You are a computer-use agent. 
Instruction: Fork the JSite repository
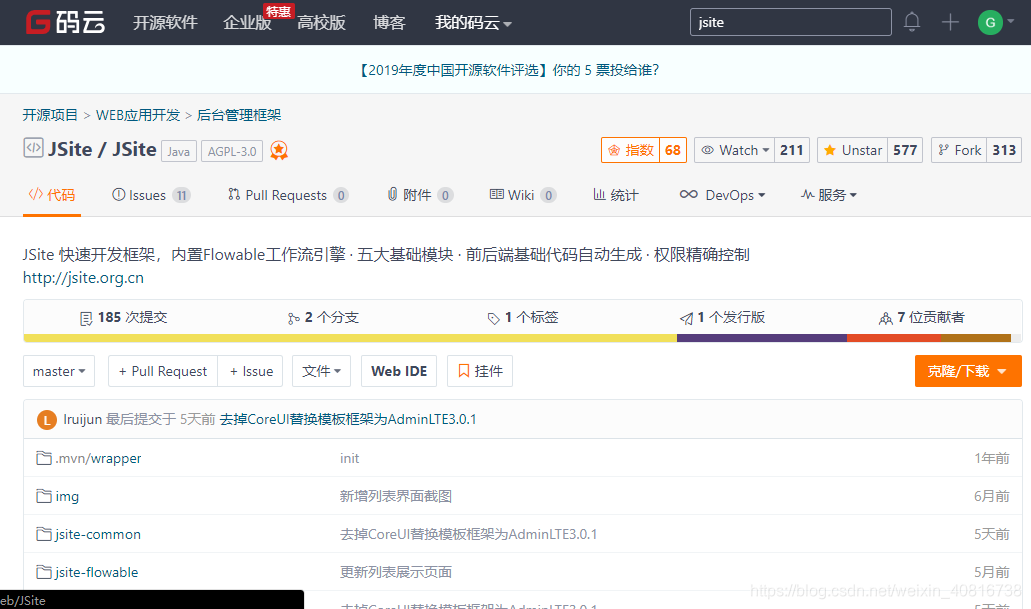pos(959,150)
